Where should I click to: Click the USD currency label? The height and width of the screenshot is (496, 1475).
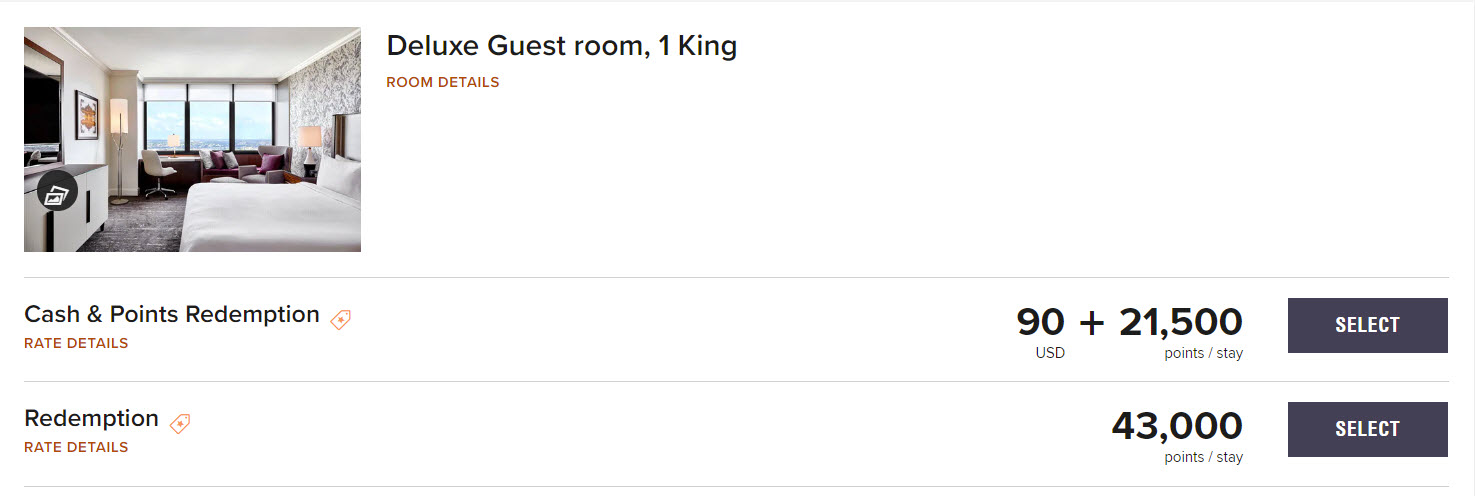(1050, 353)
